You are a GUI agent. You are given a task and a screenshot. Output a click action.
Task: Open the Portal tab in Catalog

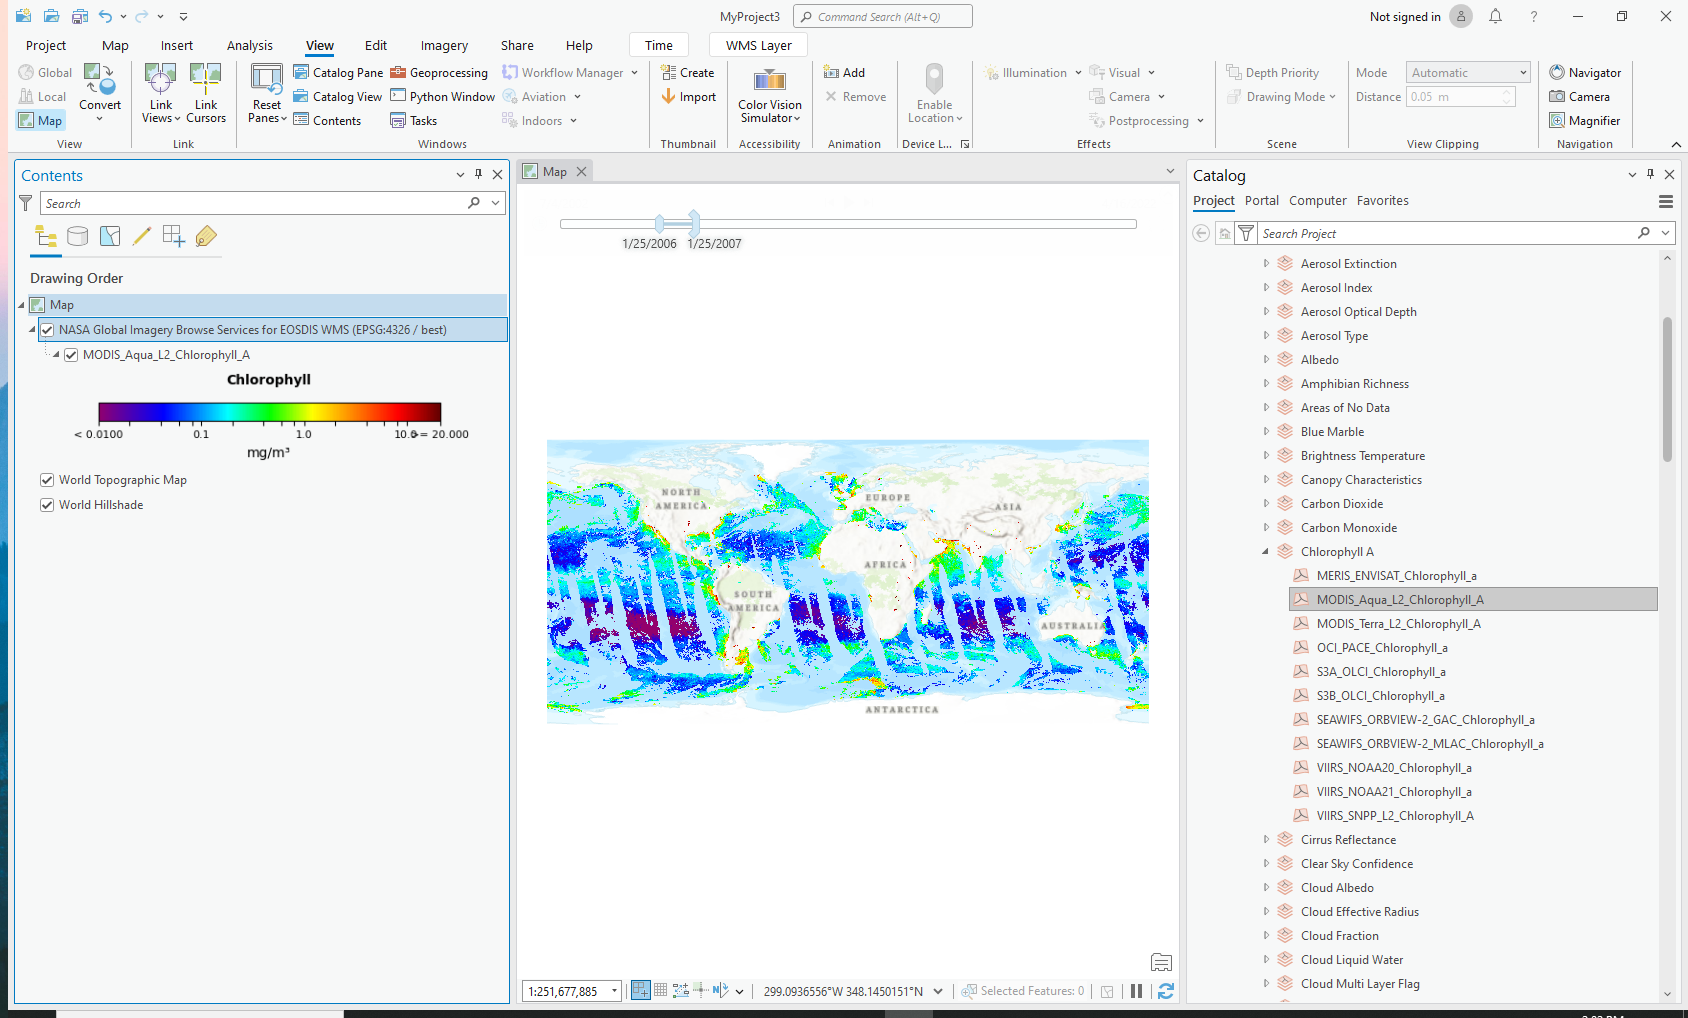coord(1261,201)
